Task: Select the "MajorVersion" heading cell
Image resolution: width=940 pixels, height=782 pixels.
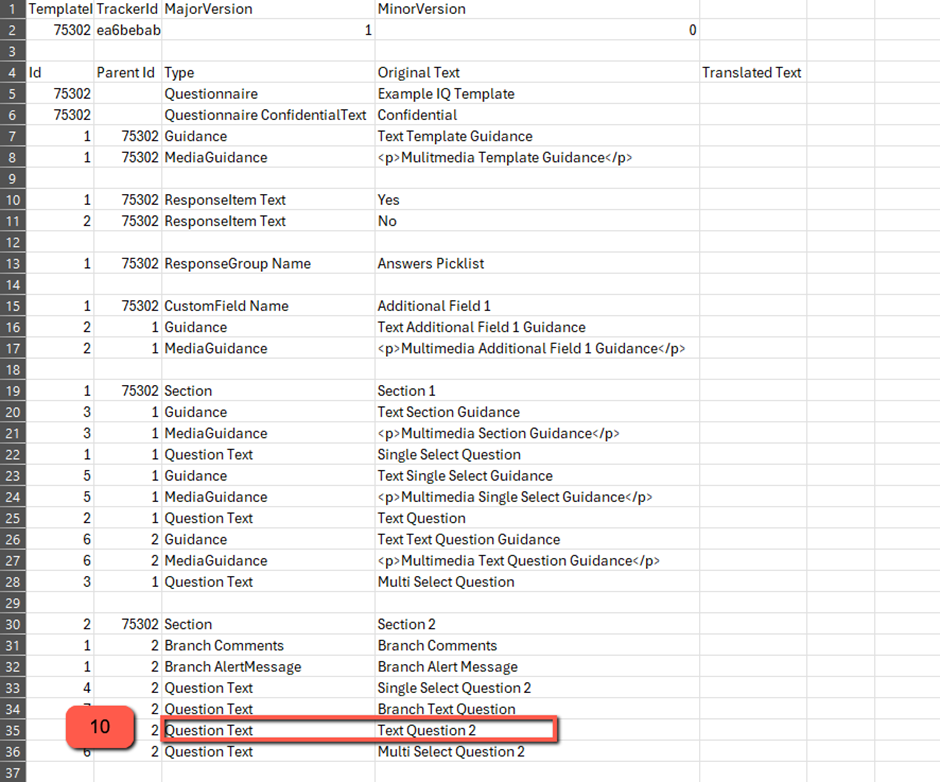Action: 208,9
